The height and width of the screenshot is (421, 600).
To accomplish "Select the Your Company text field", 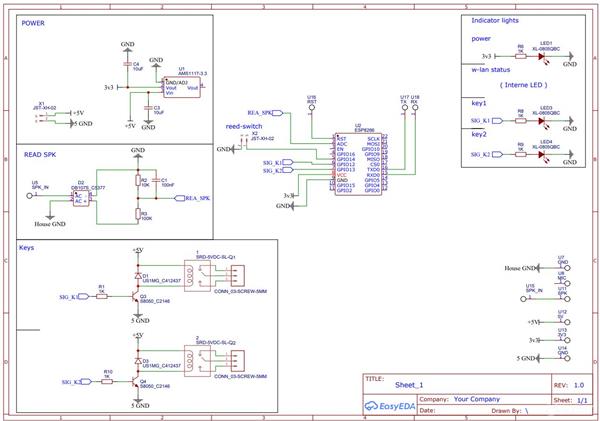I will 477,399.
